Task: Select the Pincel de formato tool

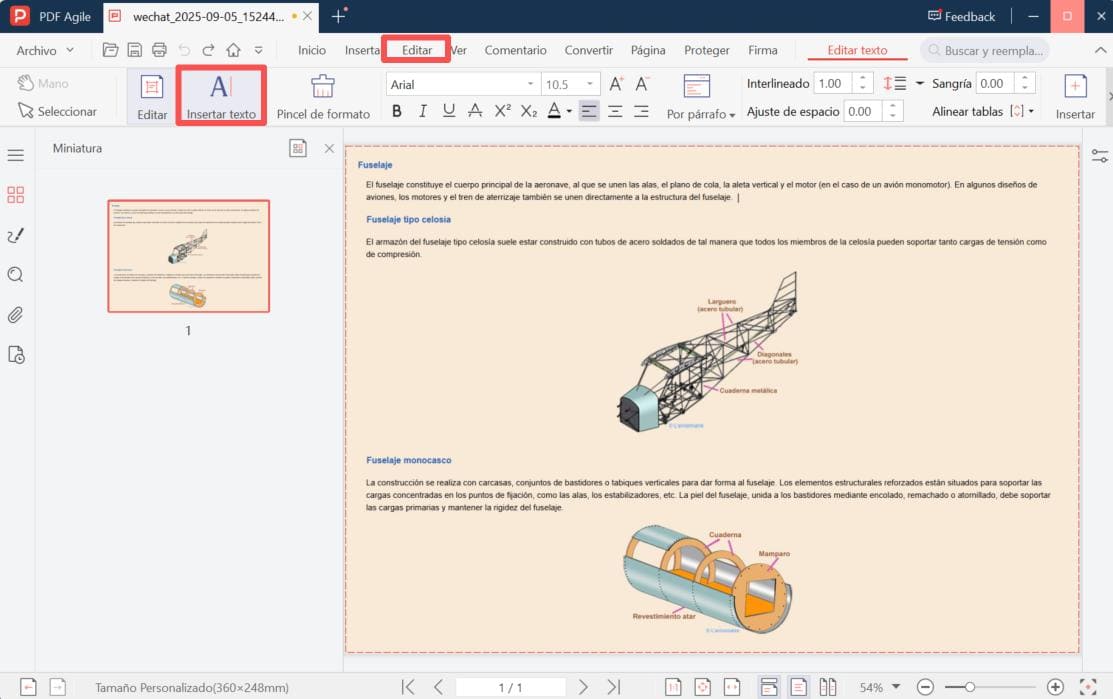Action: [x=323, y=95]
